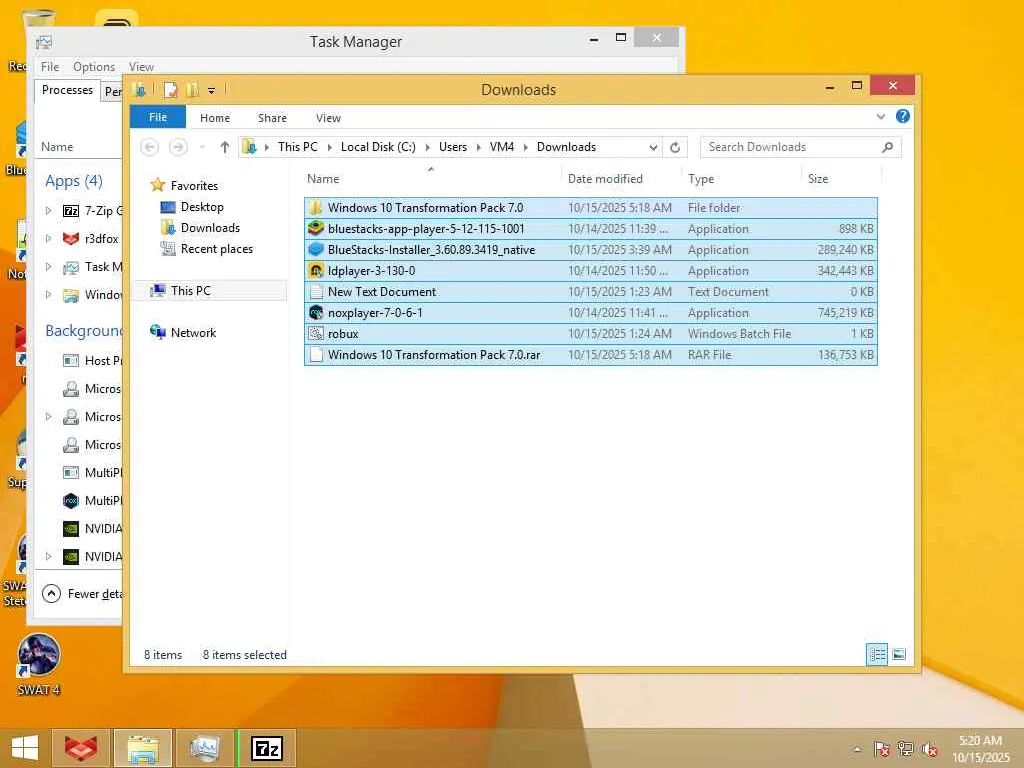Viewport: 1024px width, 768px height.
Task: Select VM4 breadcrumb segment
Action: tap(502, 147)
